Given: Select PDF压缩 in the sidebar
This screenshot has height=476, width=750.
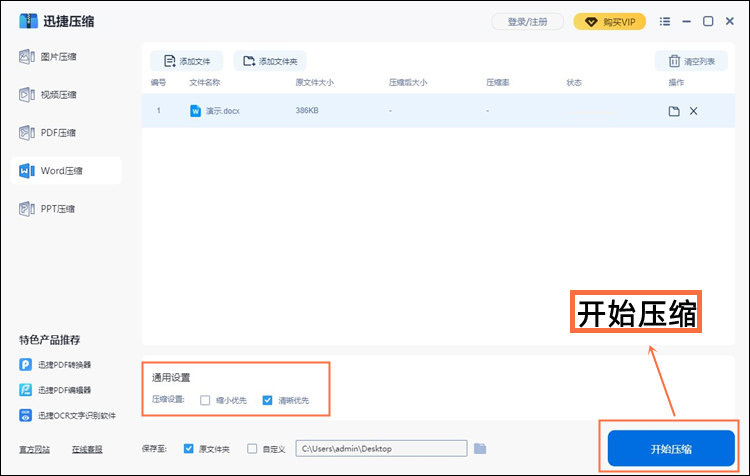Looking at the screenshot, I should pyautogui.click(x=48, y=133).
